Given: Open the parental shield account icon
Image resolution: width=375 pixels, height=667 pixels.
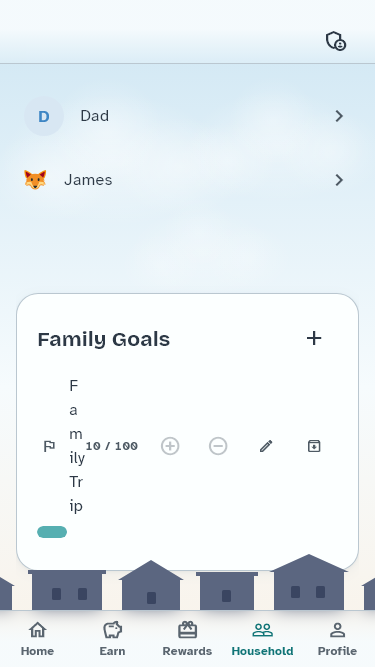Looking at the screenshot, I should click(335, 41).
